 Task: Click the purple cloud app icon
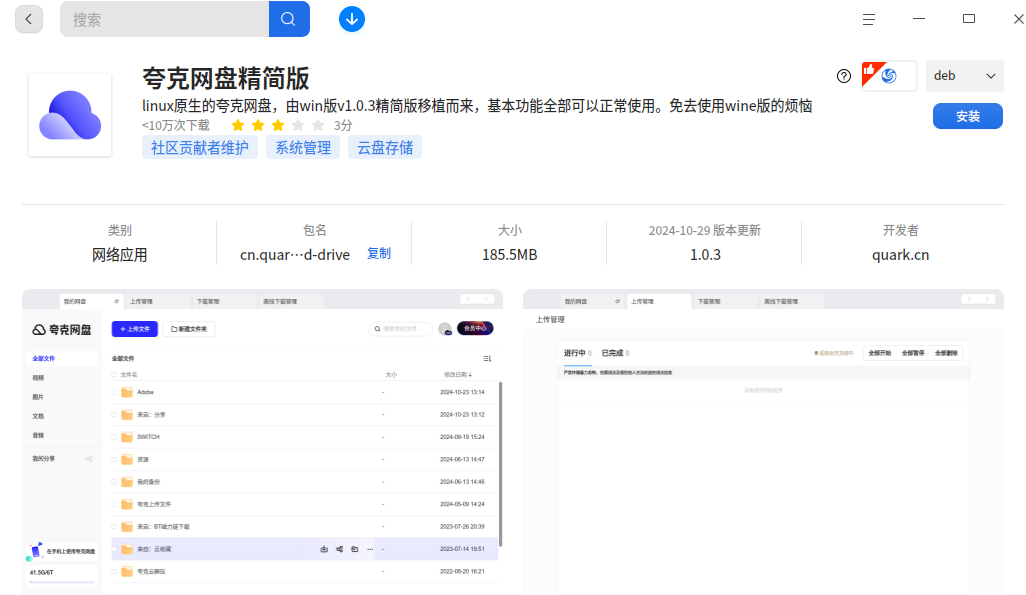coord(70,115)
